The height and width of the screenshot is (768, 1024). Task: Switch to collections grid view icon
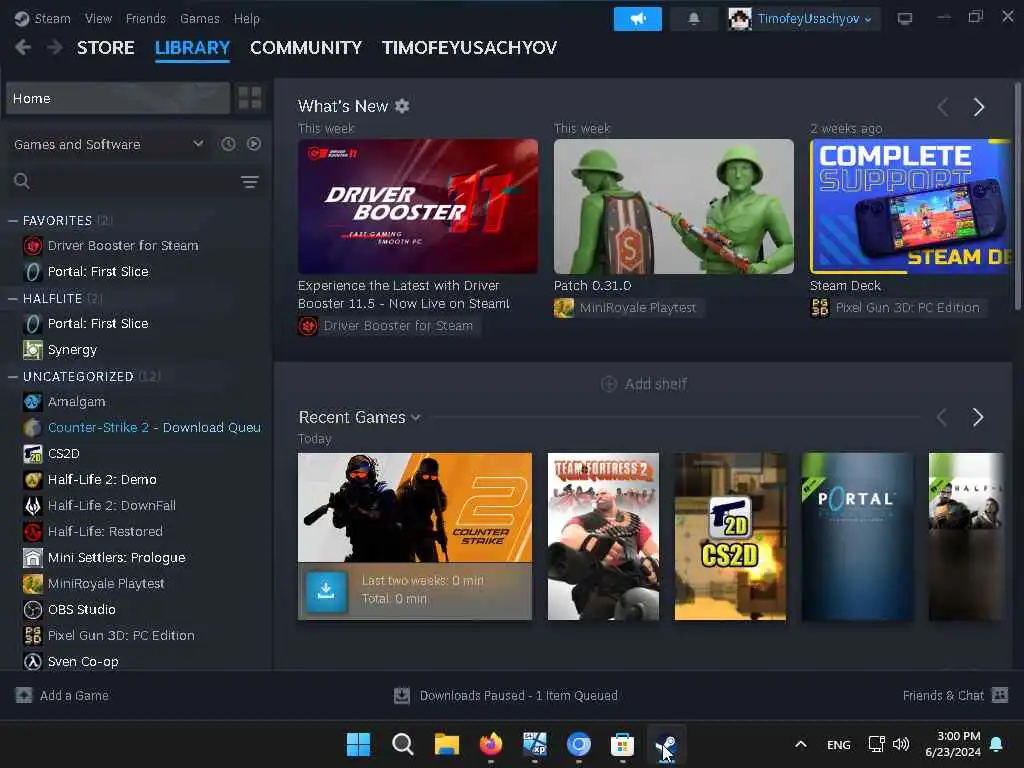(249, 98)
